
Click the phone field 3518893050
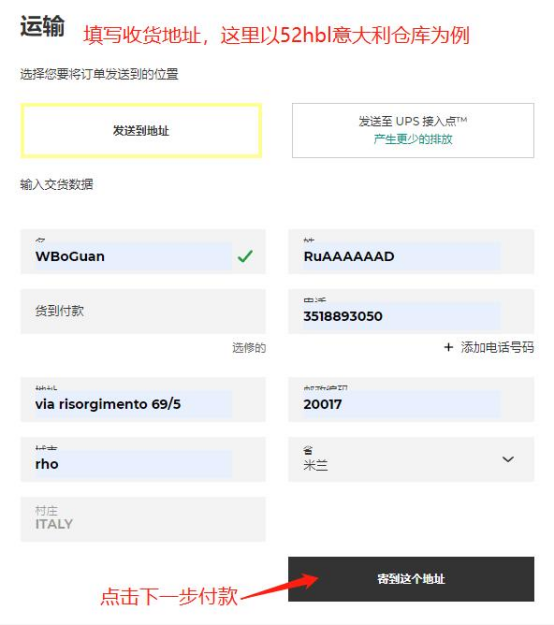[411, 311]
